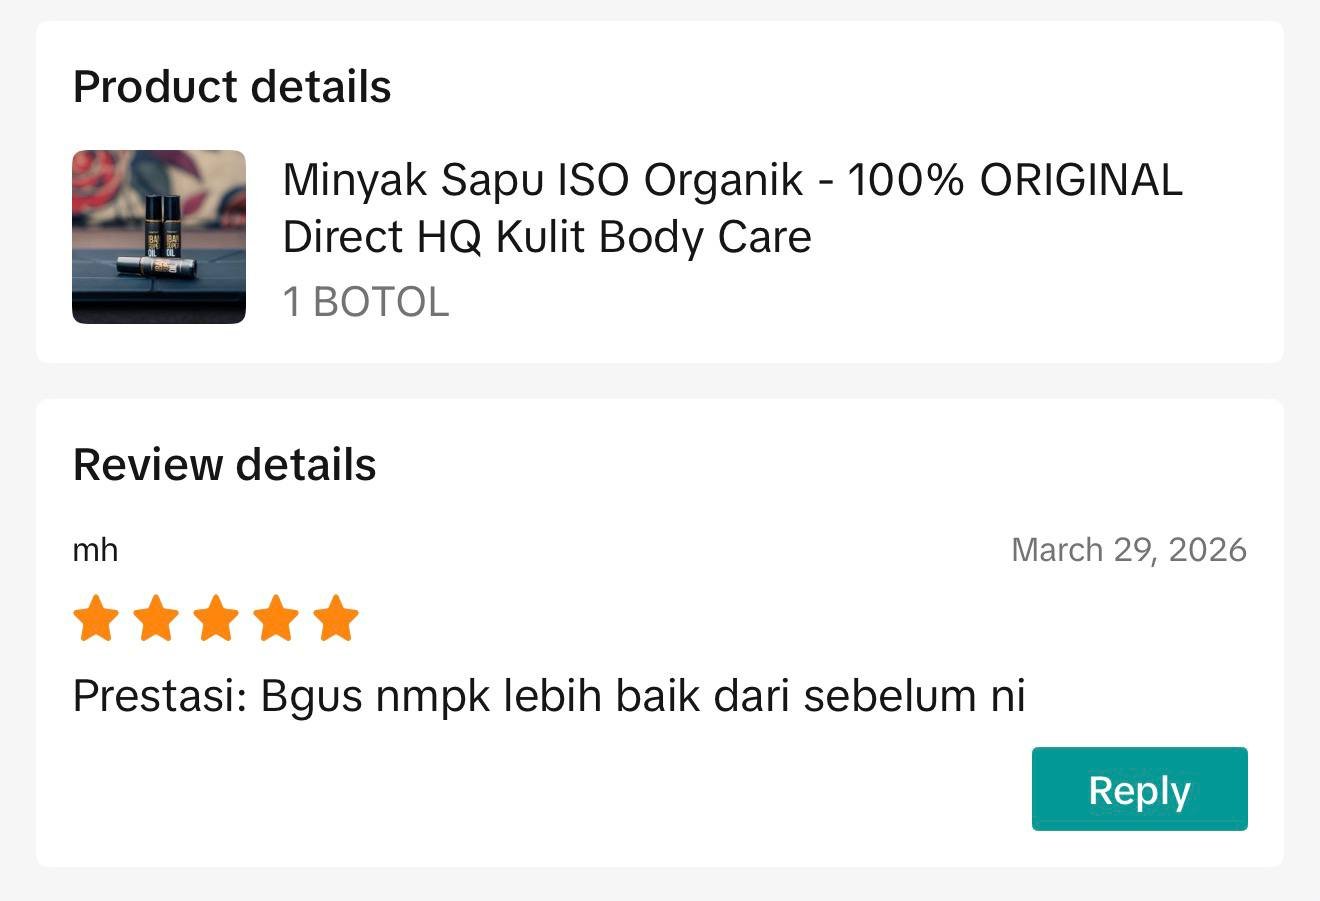Click the first review star

click(x=96, y=618)
